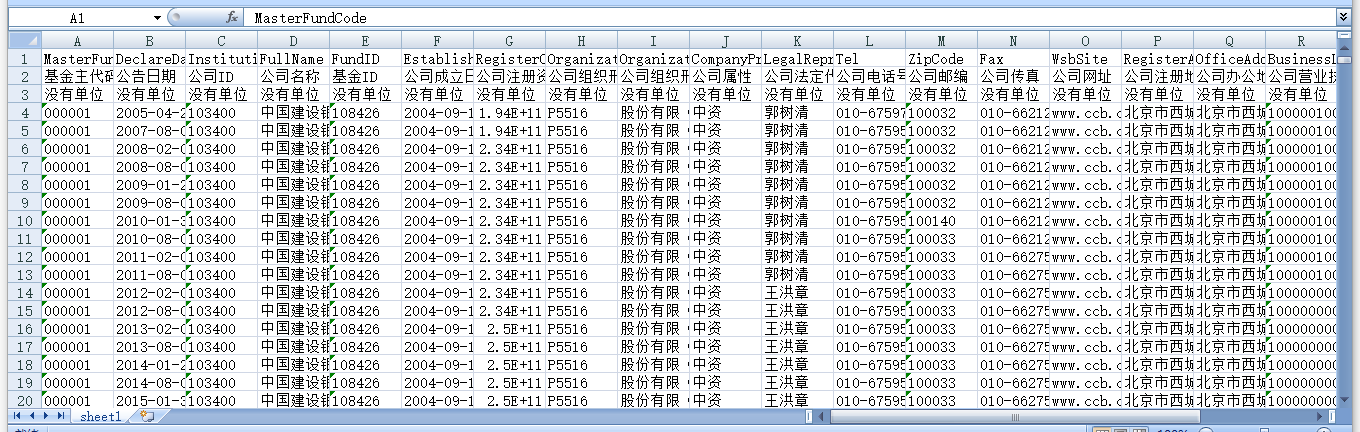The image size is (1360, 432).
Task: Click the 2.5E+11 cell in row 16
Action: (x=509, y=329)
